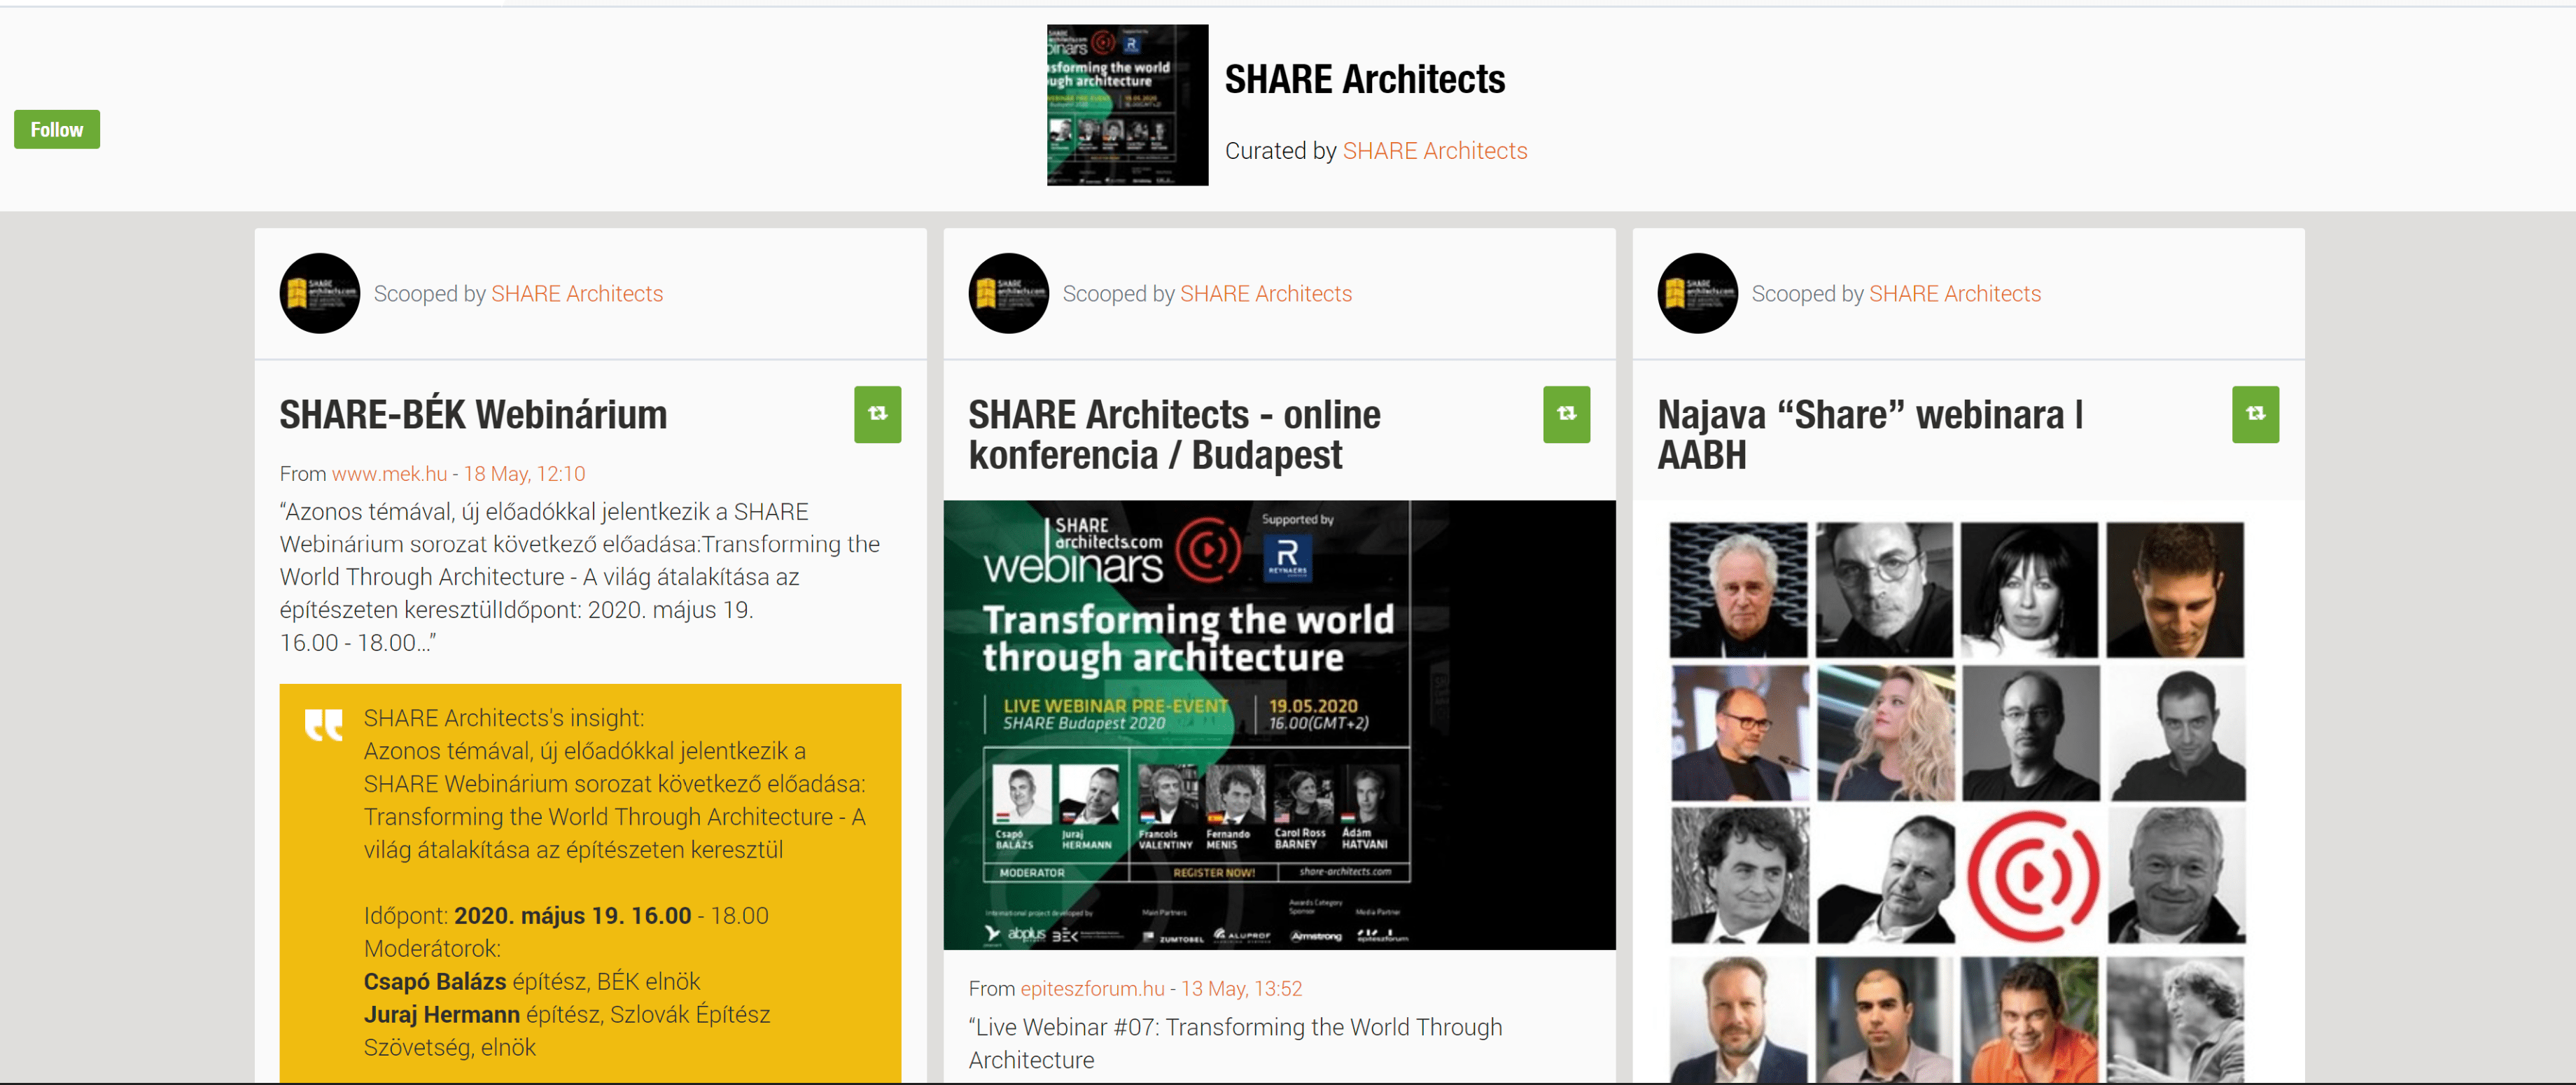Image resolution: width=2576 pixels, height=1085 pixels.
Task: Click the 18 May, 12:10 timestamp
Action: coord(524,474)
